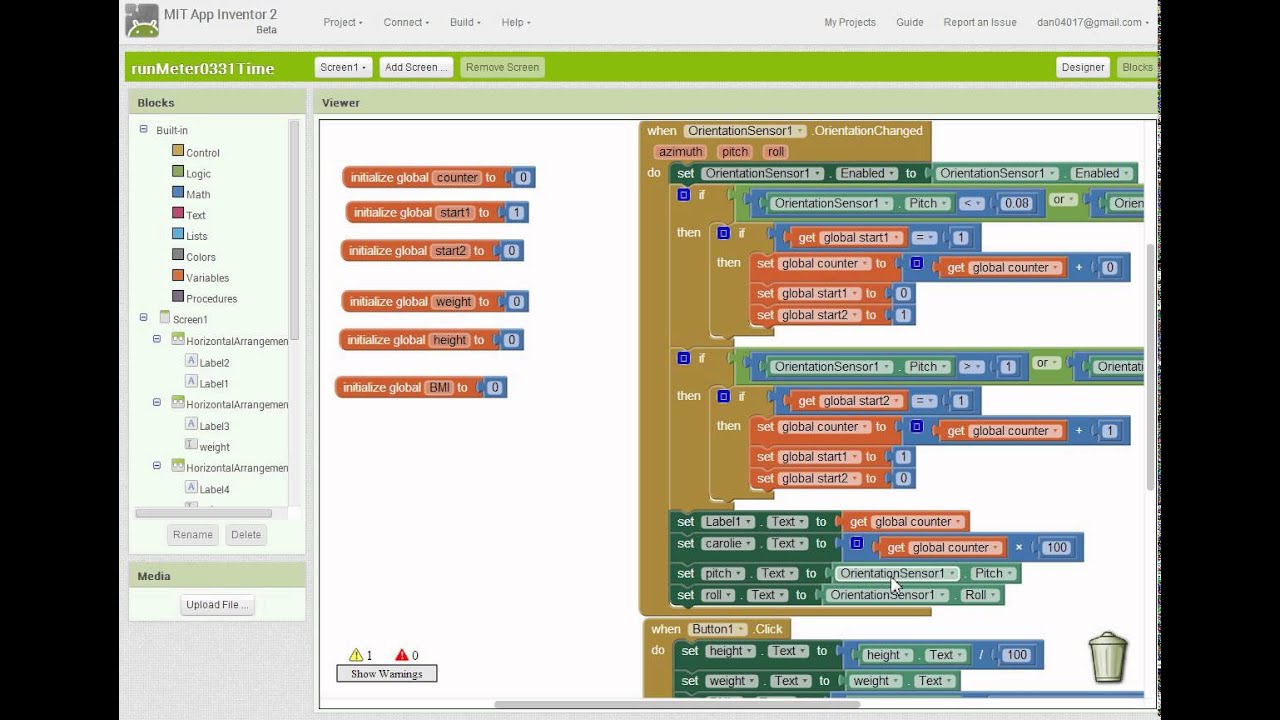Collapse the Built-in tree node
Screen dimensions: 1280x720
pyautogui.click(x=143, y=129)
